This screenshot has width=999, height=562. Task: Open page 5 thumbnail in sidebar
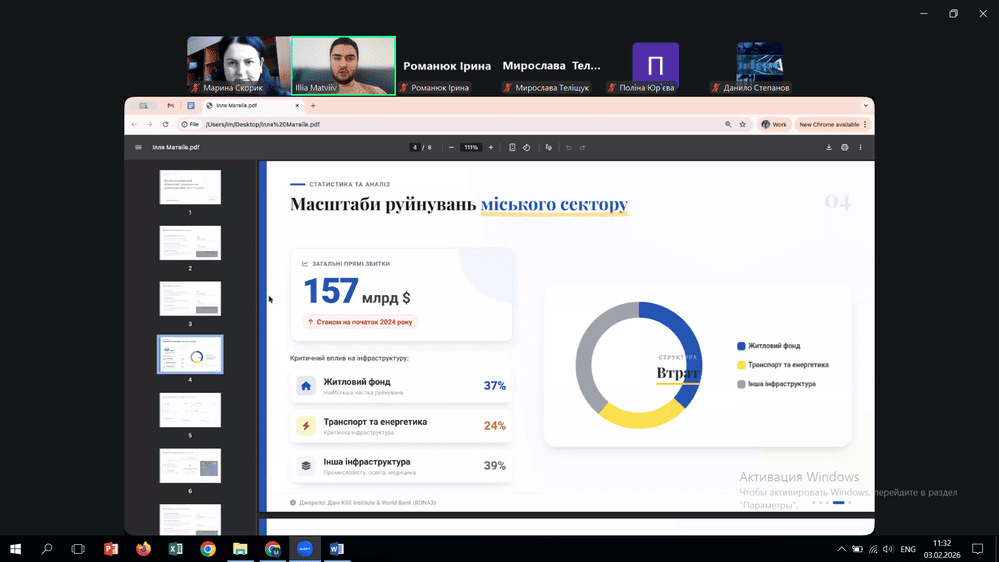tap(190, 410)
